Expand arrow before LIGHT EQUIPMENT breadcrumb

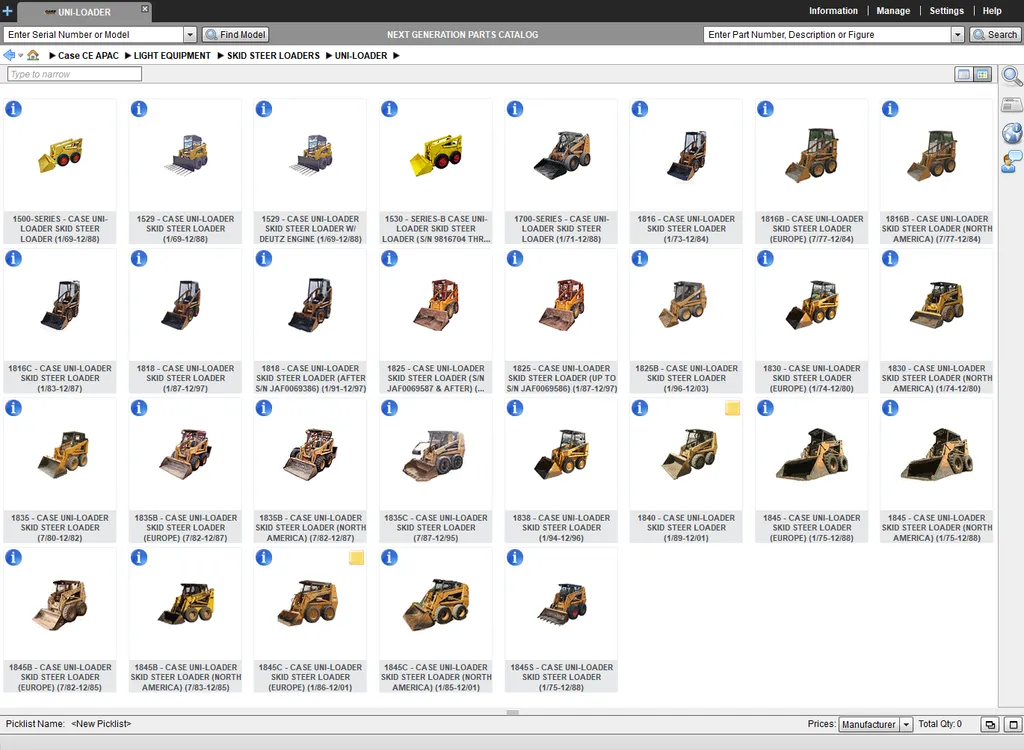128,56
